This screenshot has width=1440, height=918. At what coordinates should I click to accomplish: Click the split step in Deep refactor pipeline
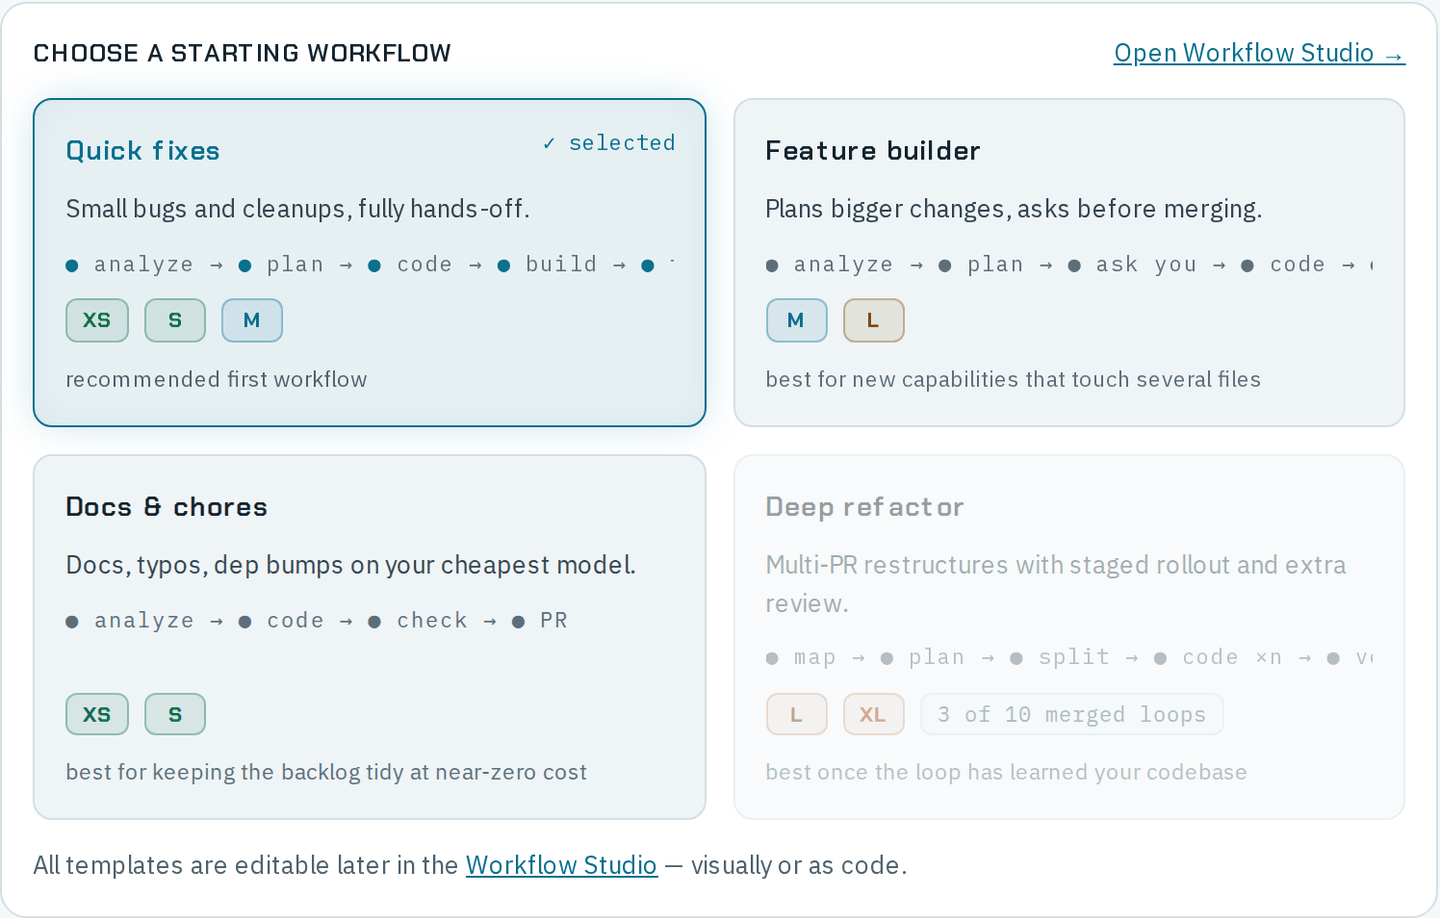(1060, 657)
